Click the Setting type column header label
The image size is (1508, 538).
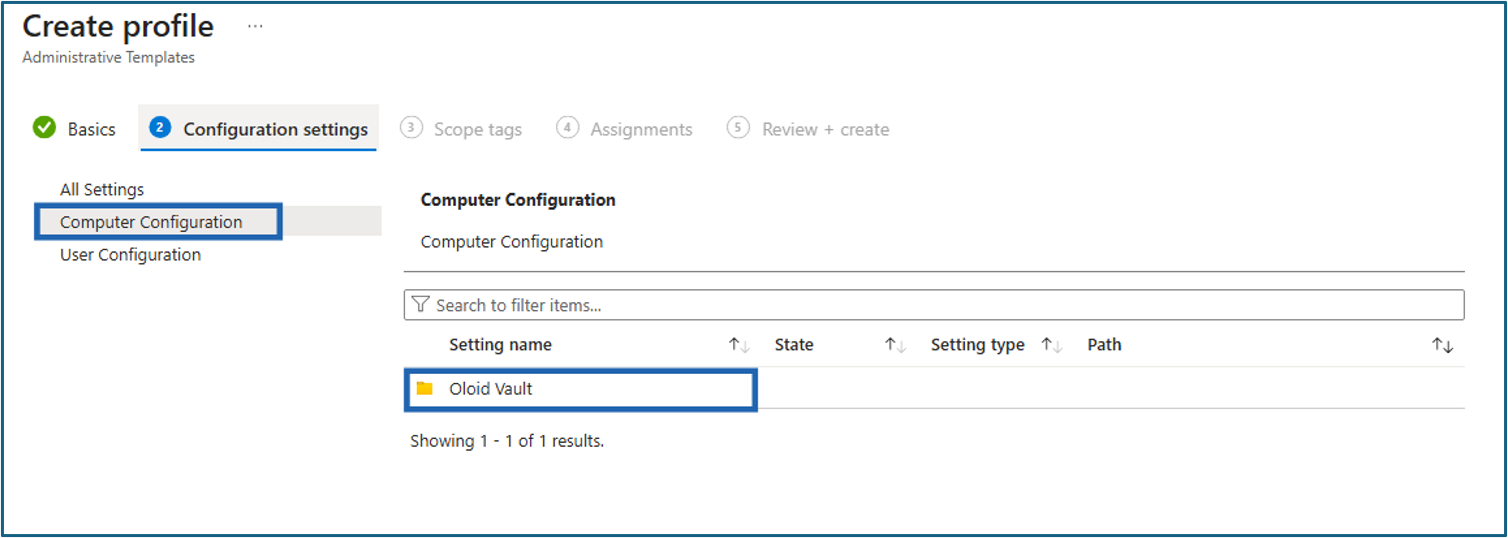(978, 345)
